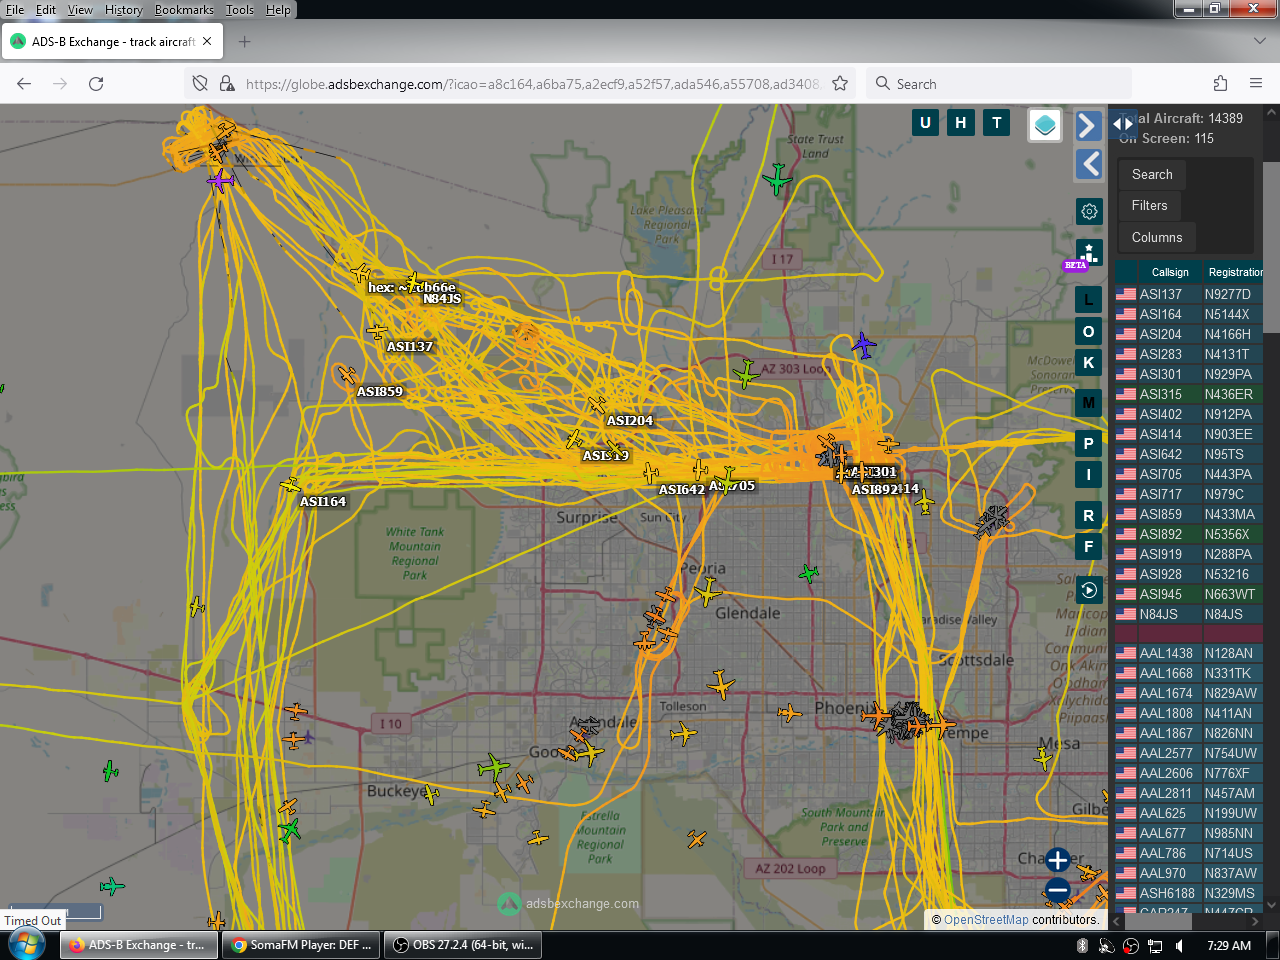
Task: Toggle the H map filter button
Action: tap(961, 123)
